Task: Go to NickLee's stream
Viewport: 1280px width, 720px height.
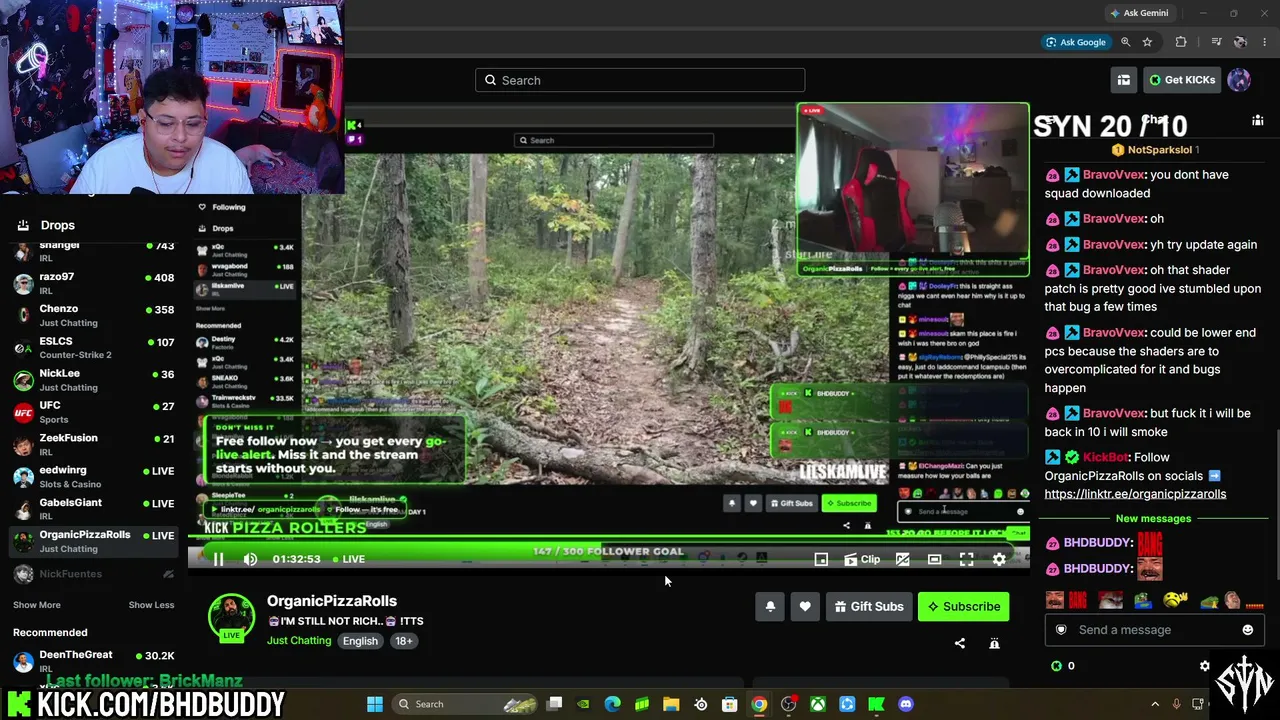Action: click(95, 380)
